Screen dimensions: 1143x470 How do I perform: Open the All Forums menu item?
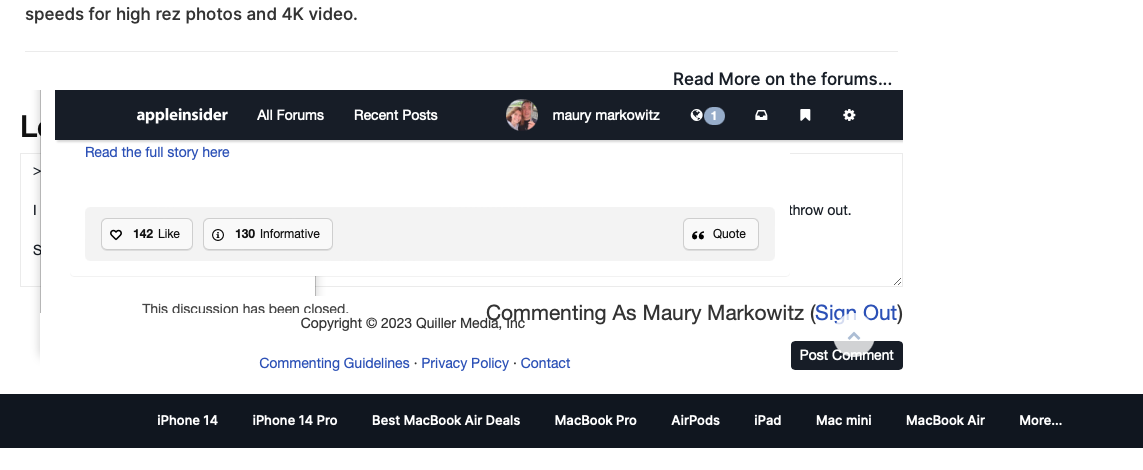pyautogui.click(x=290, y=115)
